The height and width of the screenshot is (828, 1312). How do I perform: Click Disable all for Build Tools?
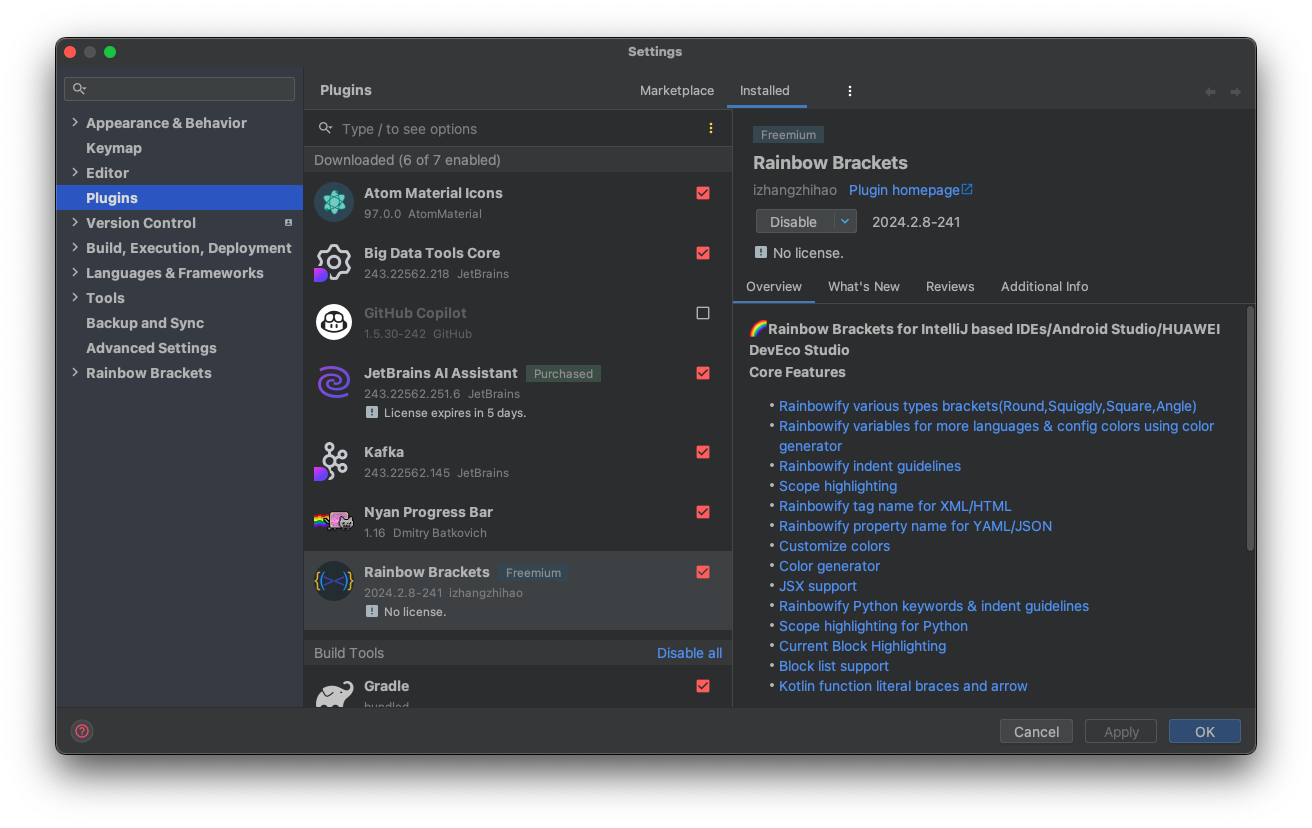[689, 653]
